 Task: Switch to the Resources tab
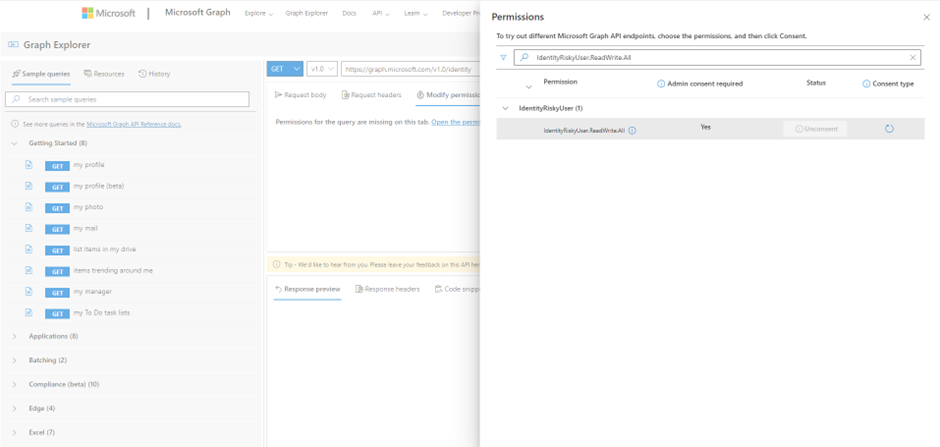[x=104, y=74]
